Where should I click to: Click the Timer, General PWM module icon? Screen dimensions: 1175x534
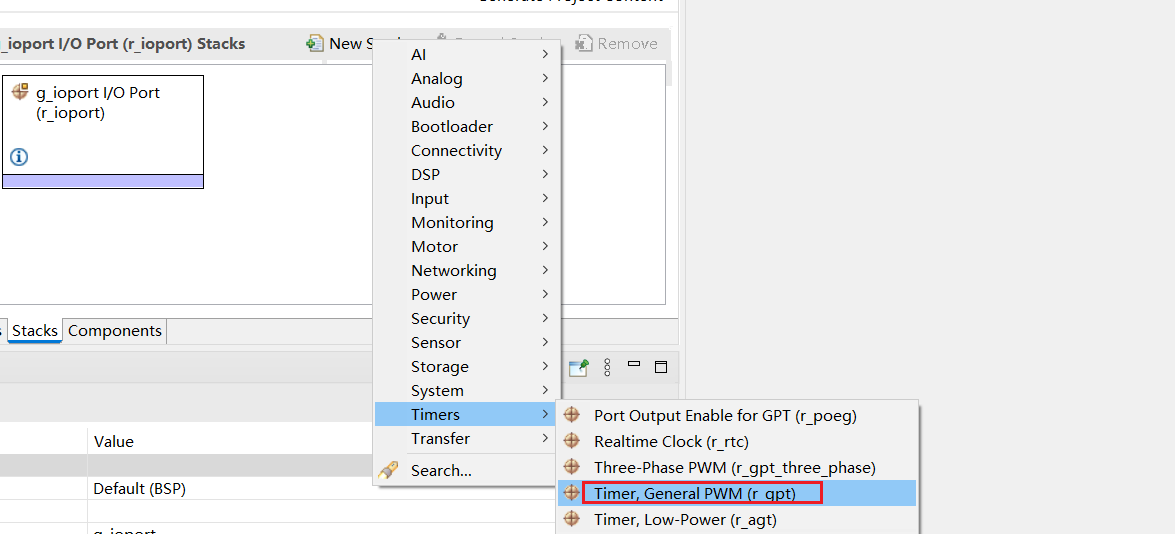572,493
